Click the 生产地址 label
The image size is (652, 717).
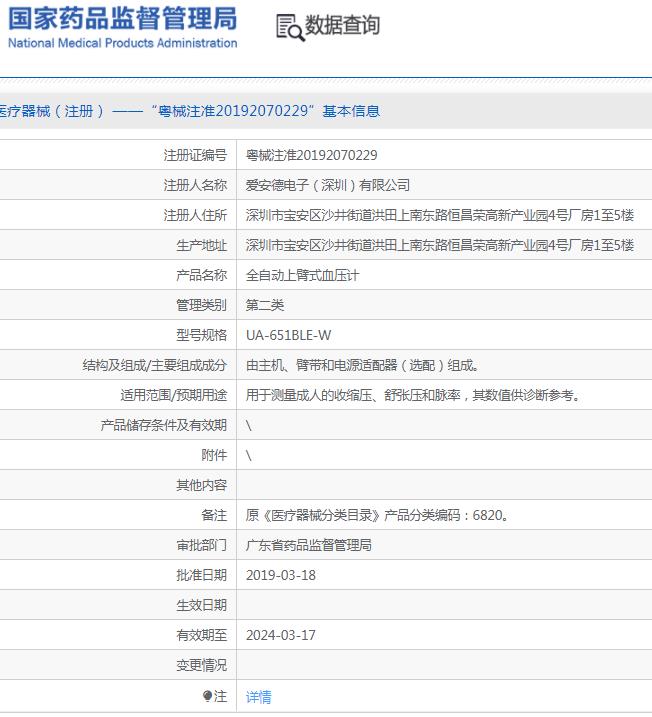pos(202,245)
